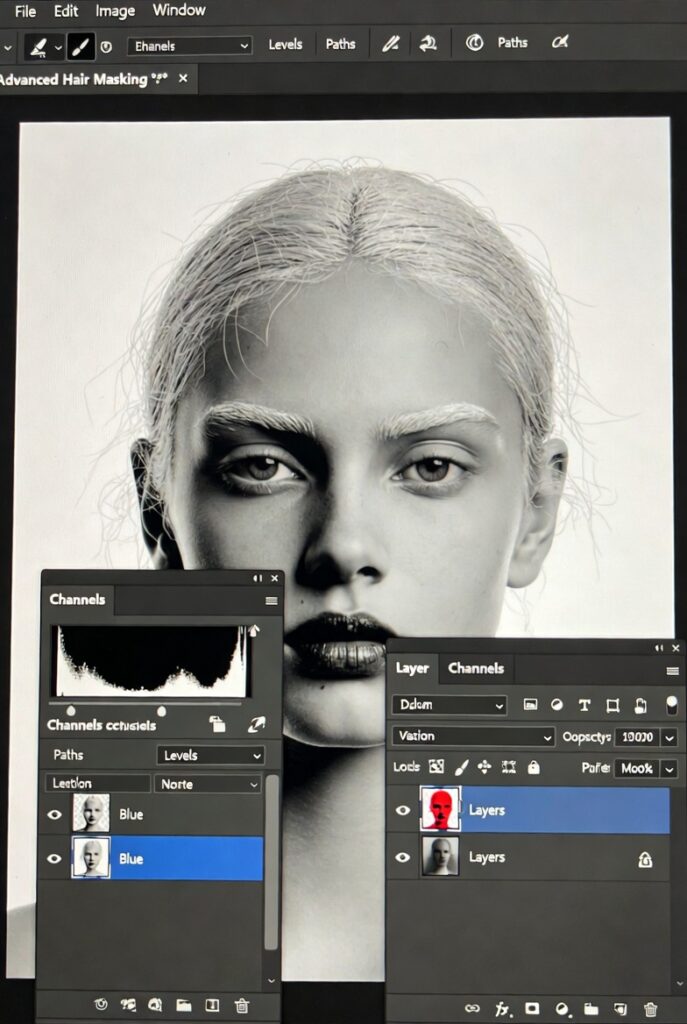Click the last key-shaped icon in options bar

(560, 42)
